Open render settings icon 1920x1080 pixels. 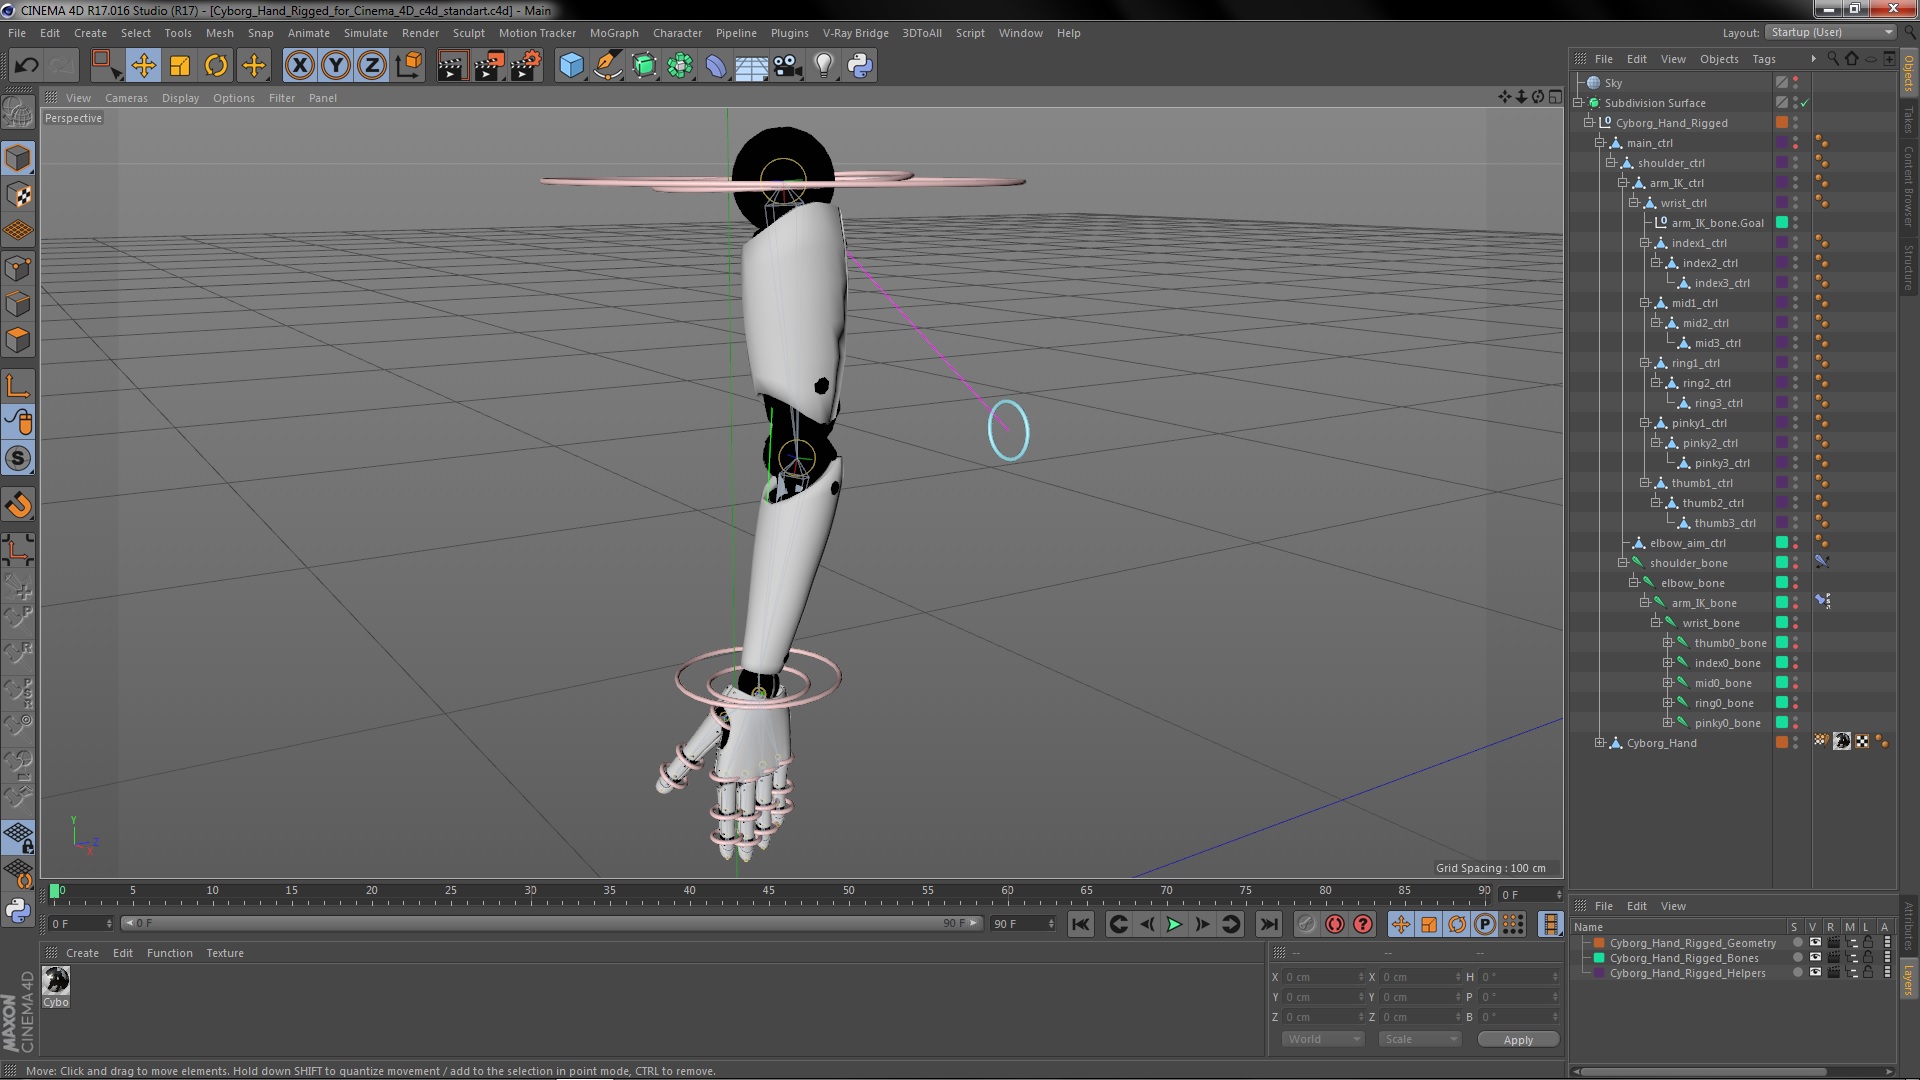(x=526, y=66)
